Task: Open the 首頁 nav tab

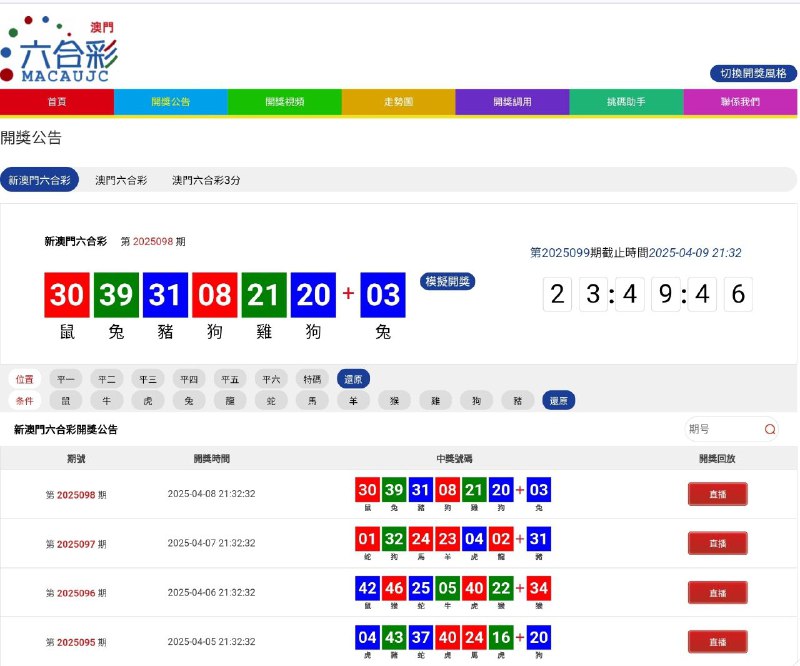Action: [x=57, y=102]
